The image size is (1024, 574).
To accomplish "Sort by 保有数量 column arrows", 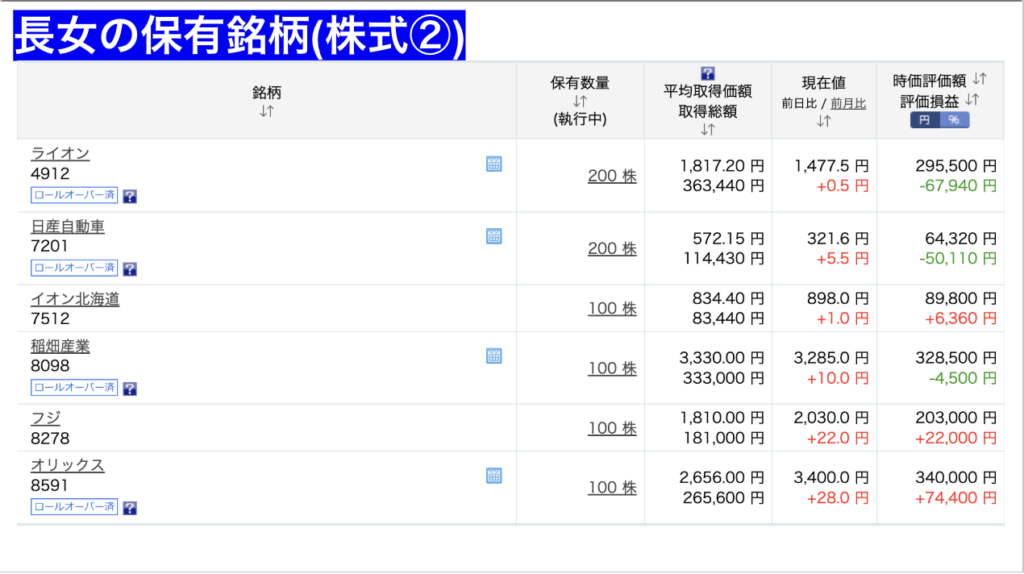I will (x=579, y=101).
